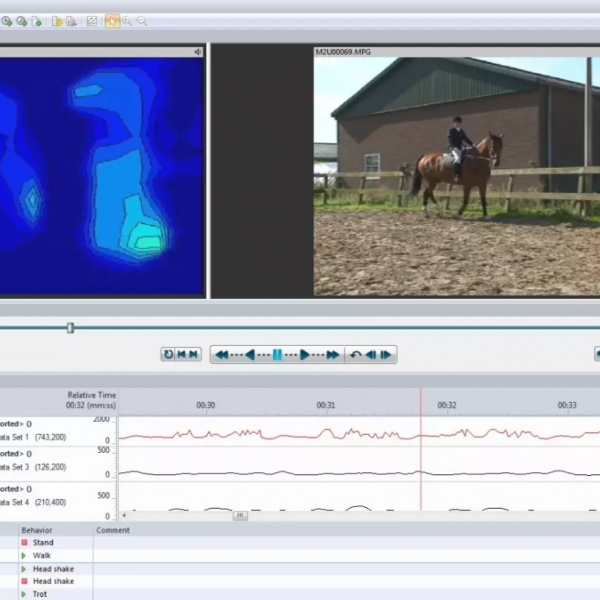This screenshot has width=600, height=600.
Task: Click the zoom out magnifier toolbar icon
Action: (141, 21)
